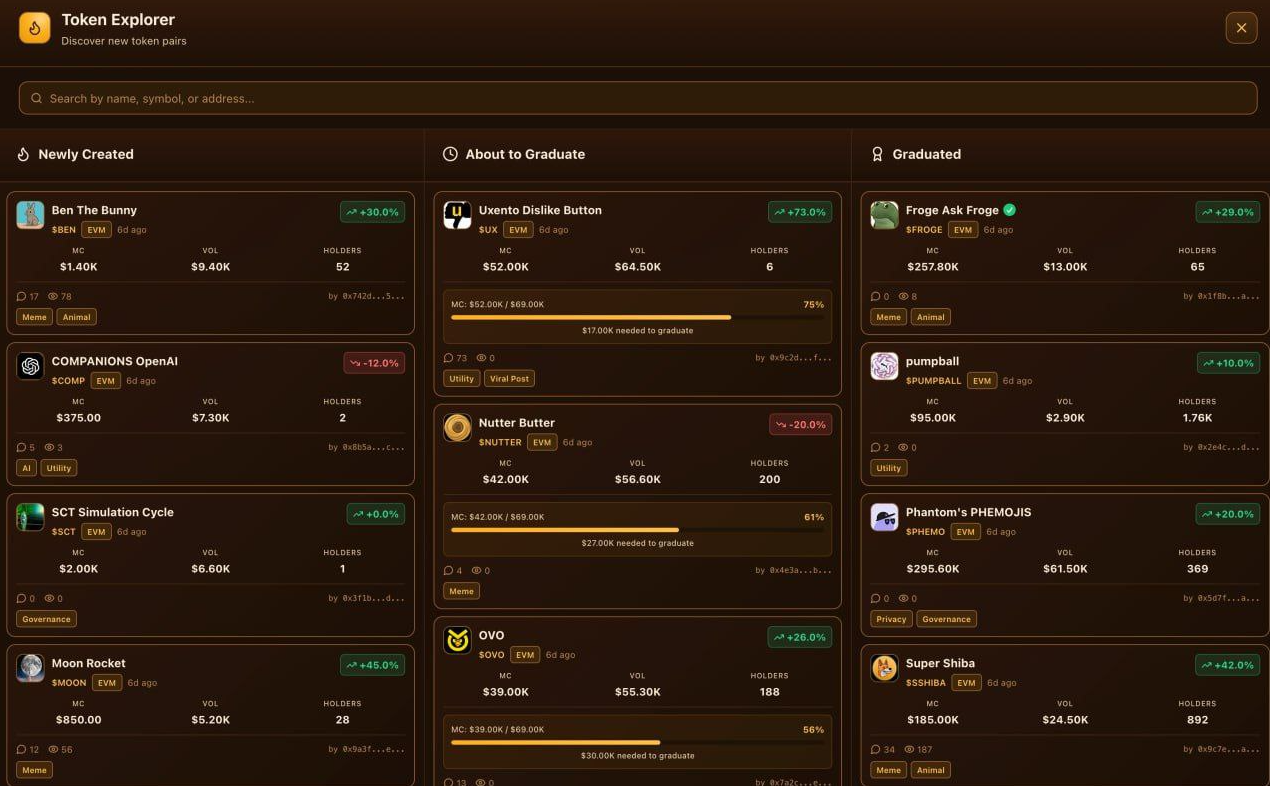
Task: Click the Governance tag on SCT Simulation Cycle
Action: click(x=46, y=619)
